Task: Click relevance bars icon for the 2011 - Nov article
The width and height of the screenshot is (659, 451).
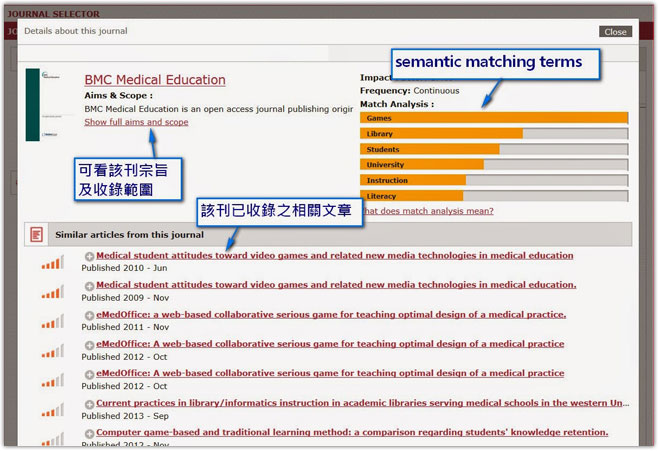Action: click(53, 322)
